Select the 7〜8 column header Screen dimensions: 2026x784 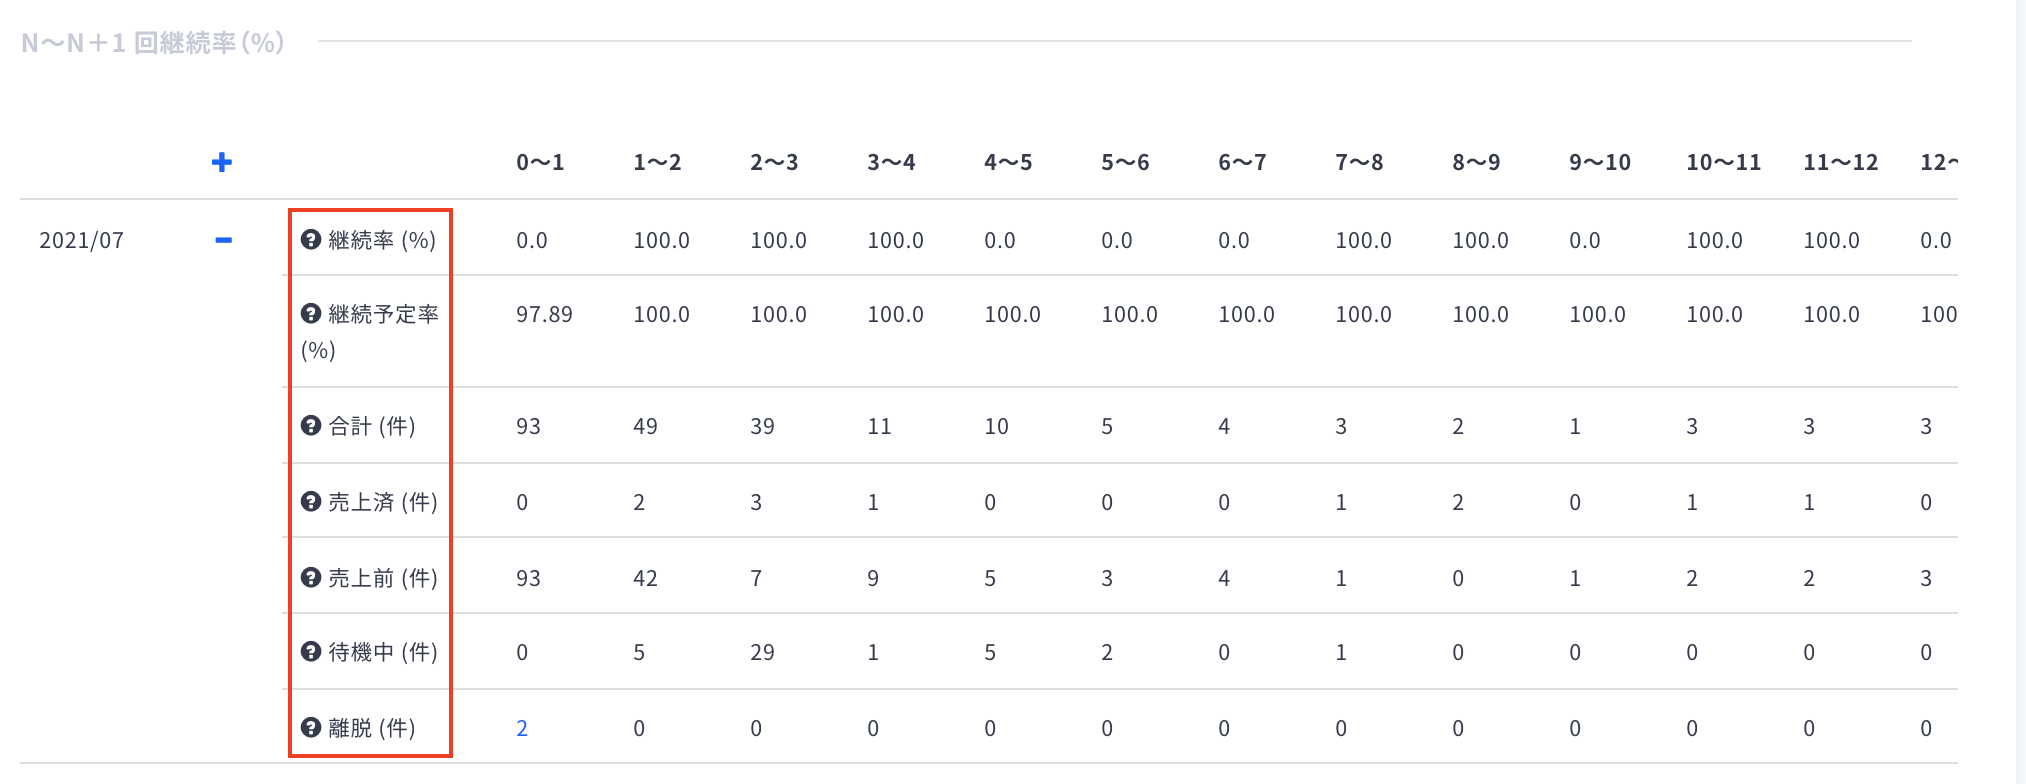click(1359, 162)
